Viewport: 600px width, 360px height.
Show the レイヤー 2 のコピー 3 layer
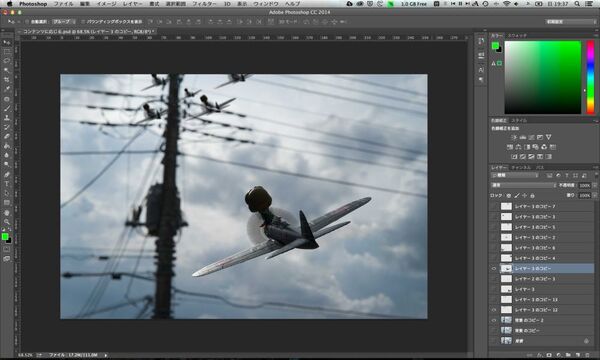coord(494,279)
